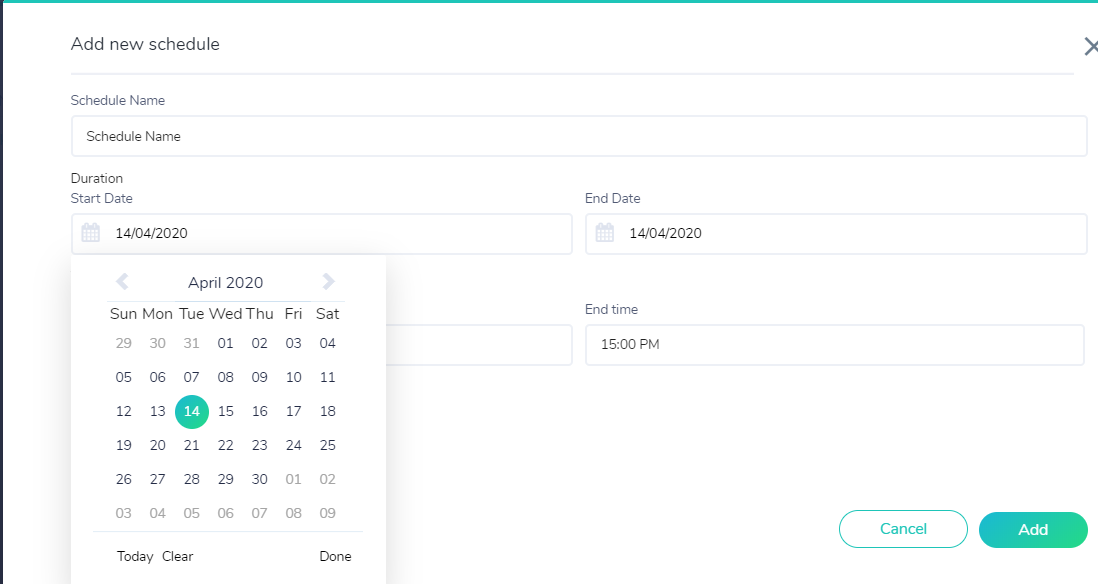
Task: Focus the Schedule Name input field
Action: click(x=579, y=136)
